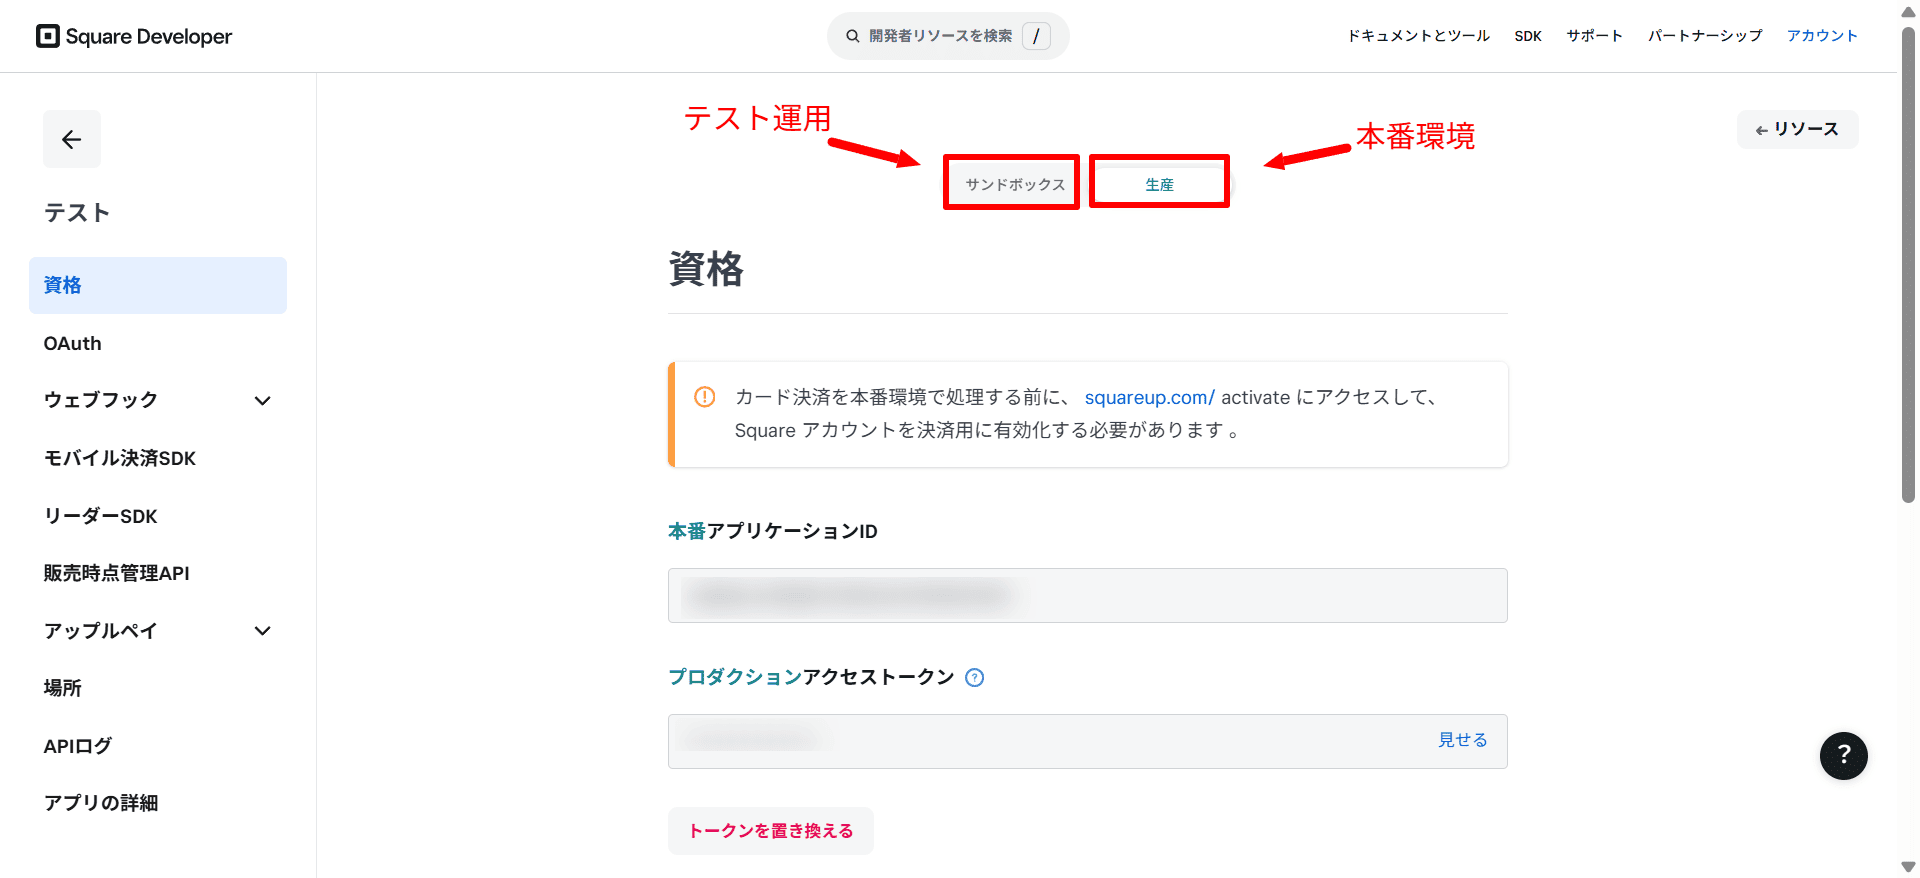Switch to the 生産 tab
1920x878 pixels.
pyautogui.click(x=1159, y=184)
